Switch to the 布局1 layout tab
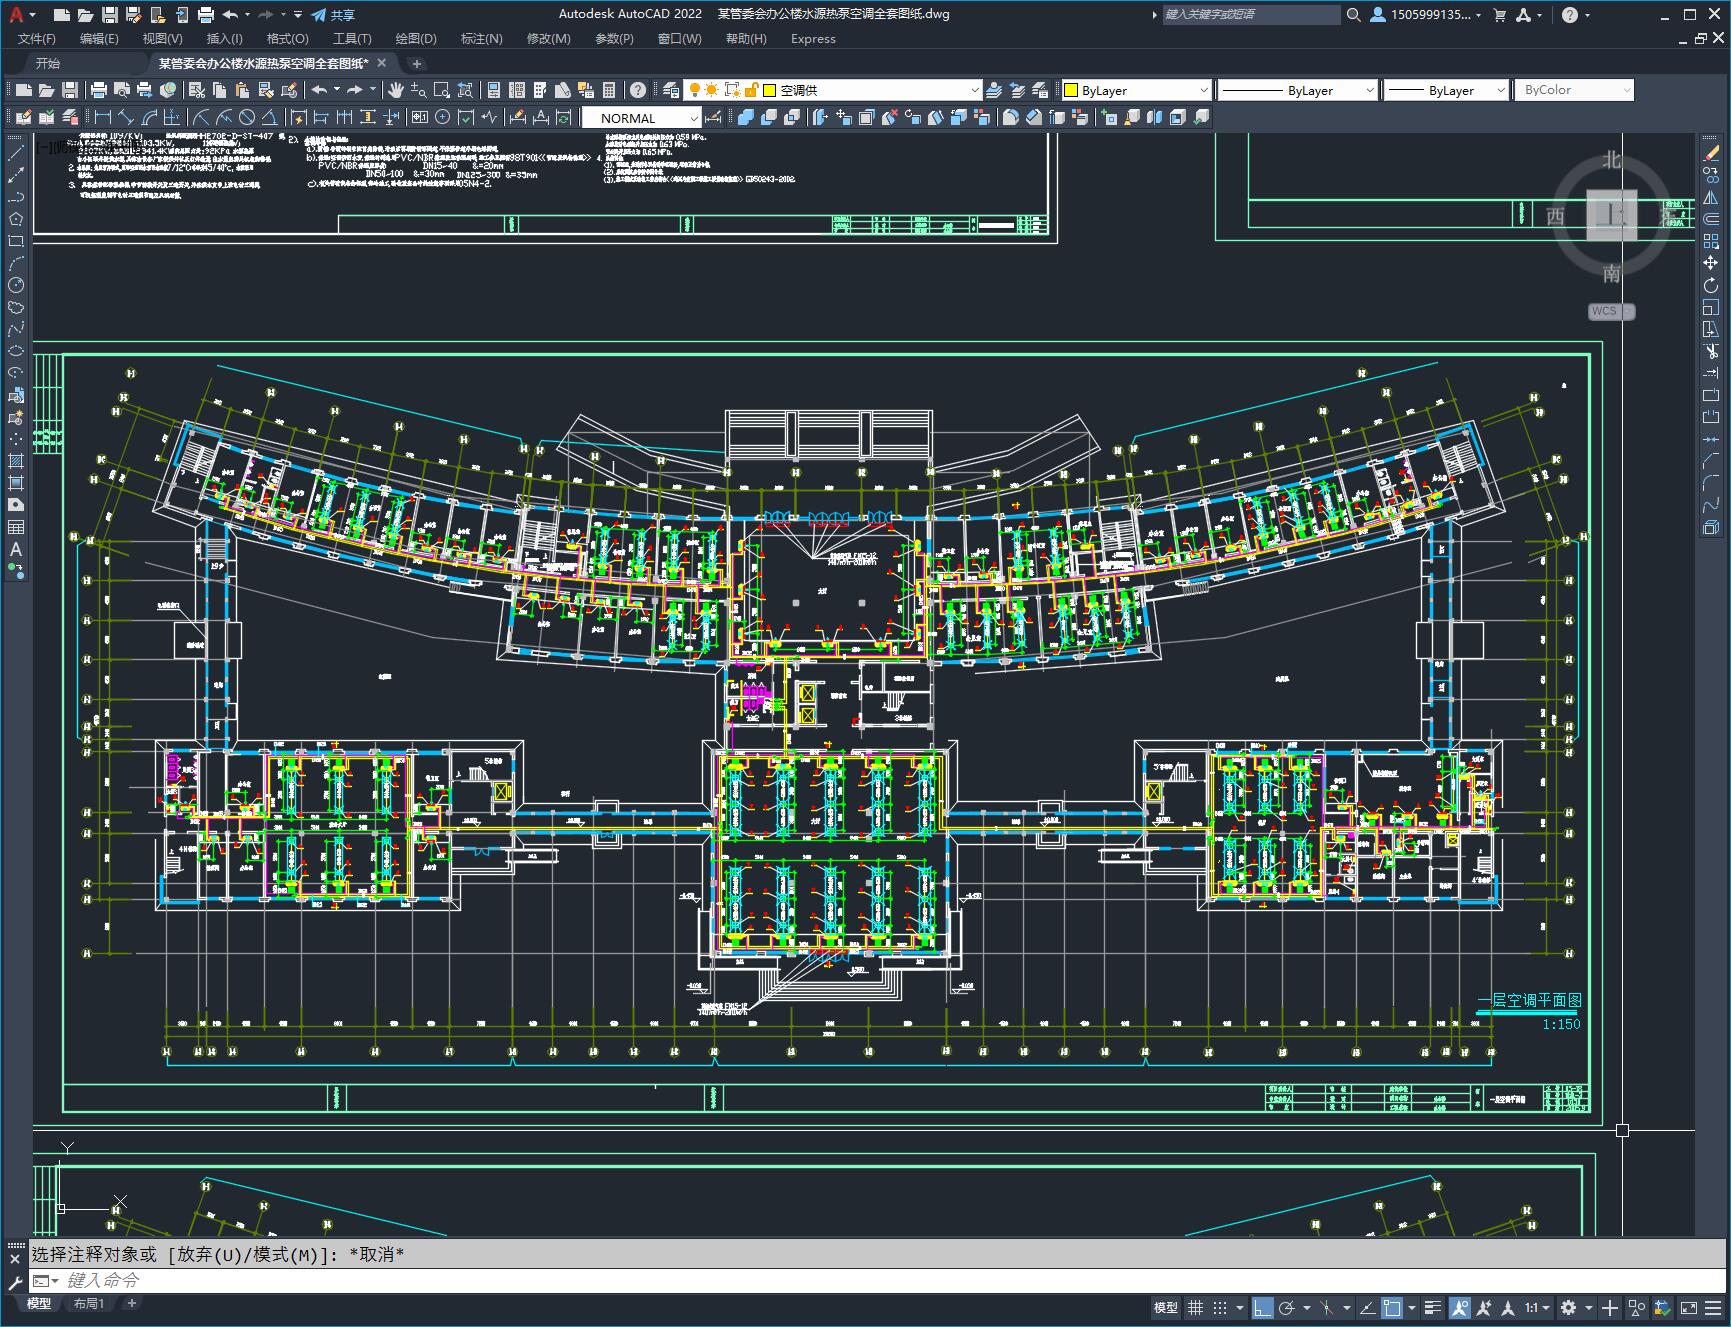Viewport: 1731px width, 1327px height. pos(88,1303)
